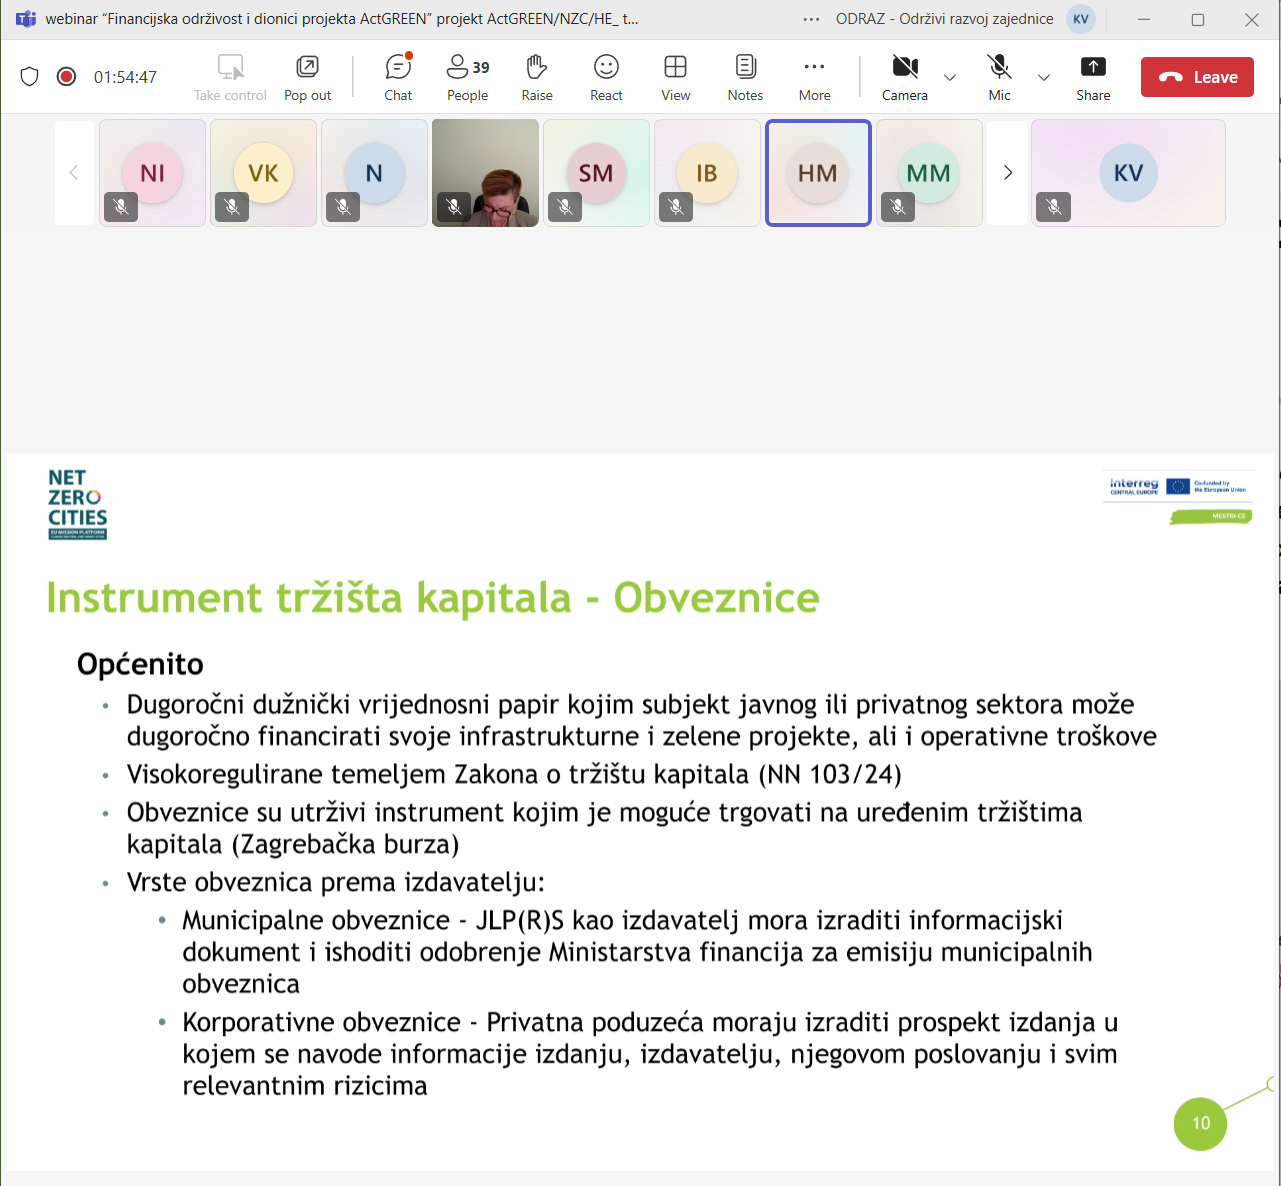Select participant tile NI
The image size is (1281, 1186).
[x=152, y=173]
